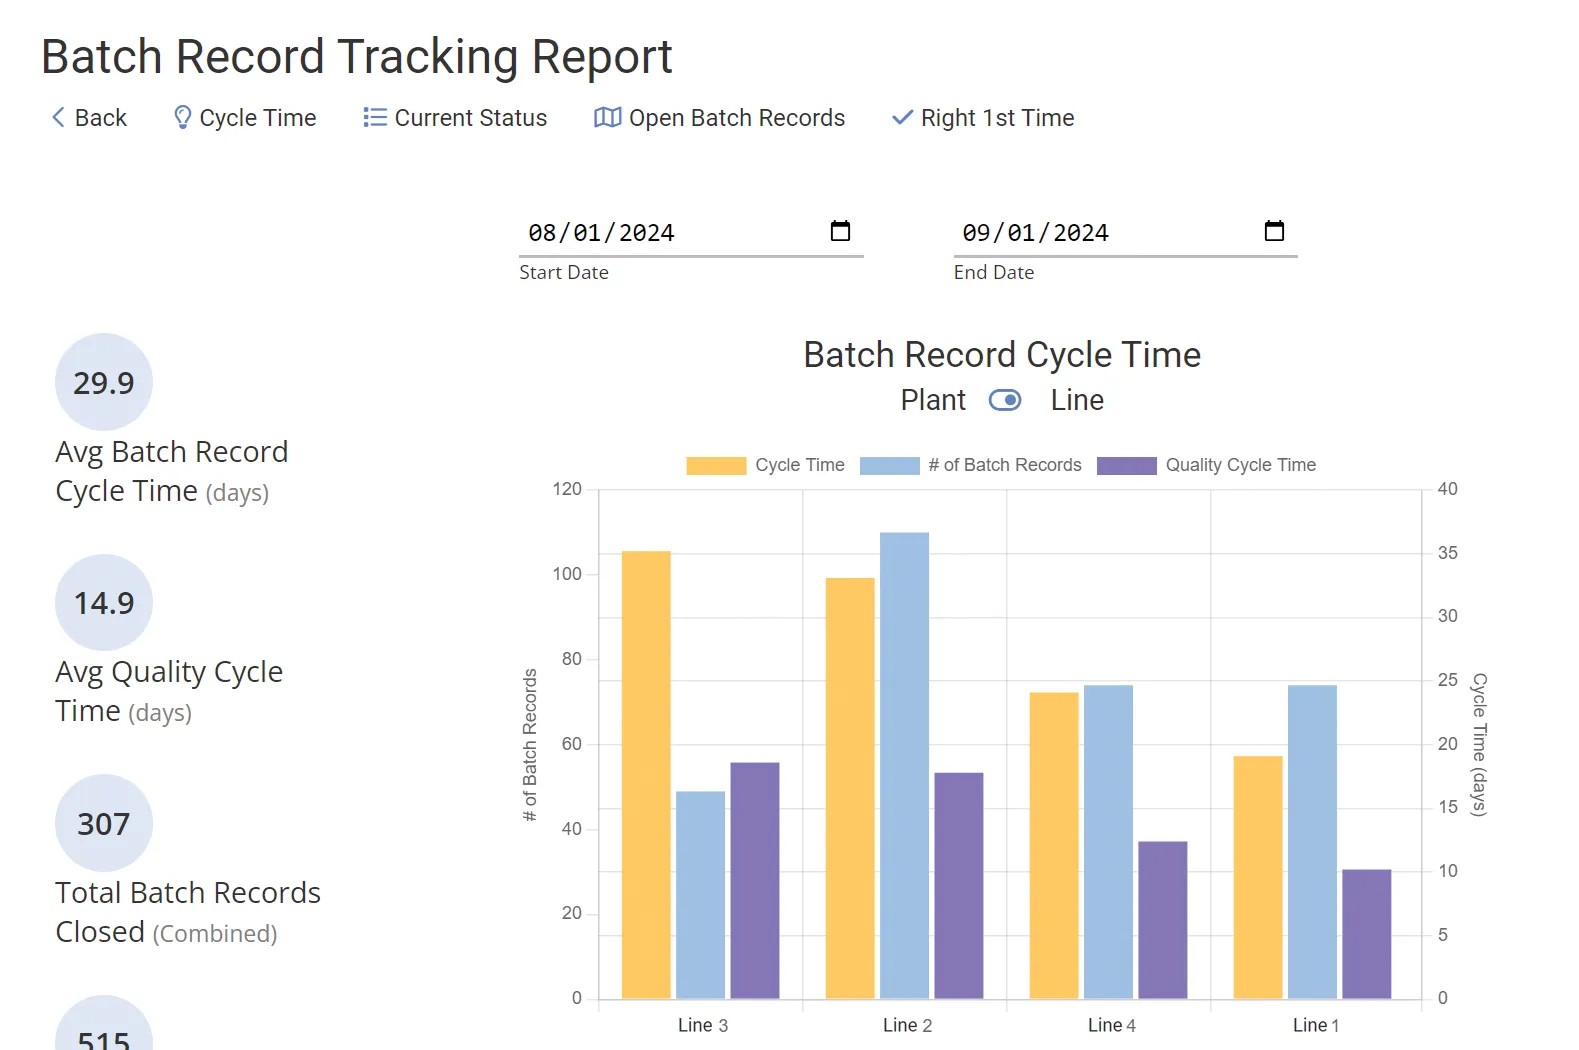Screen dimensions: 1579x1050
Task: Click the Open Batch Records map icon
Action: click(607, 118)
